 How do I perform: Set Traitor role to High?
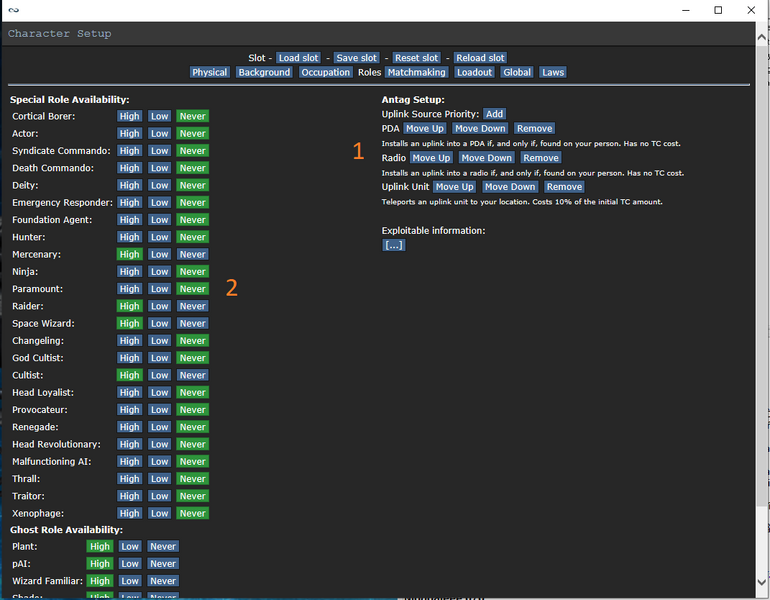130,496
